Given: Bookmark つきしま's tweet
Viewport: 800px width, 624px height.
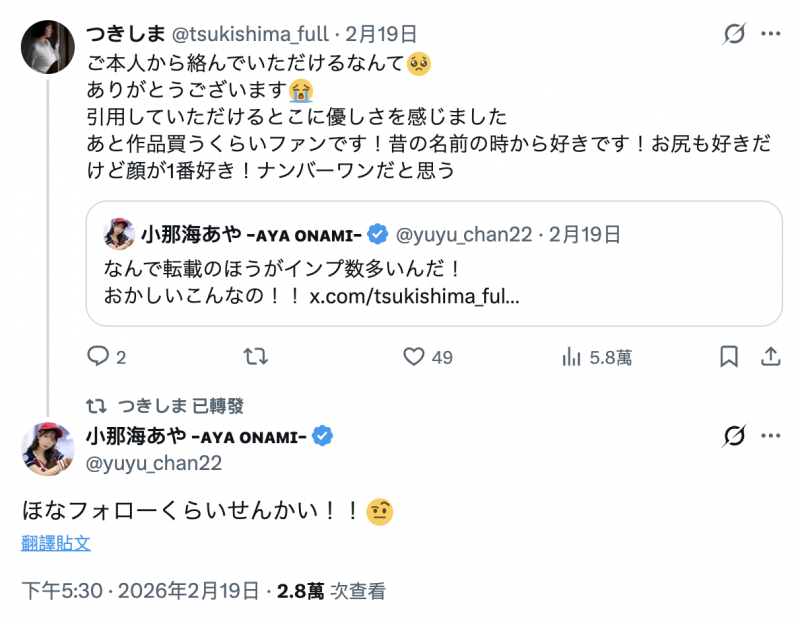Looking at the screenshot, I should (729, 356).
